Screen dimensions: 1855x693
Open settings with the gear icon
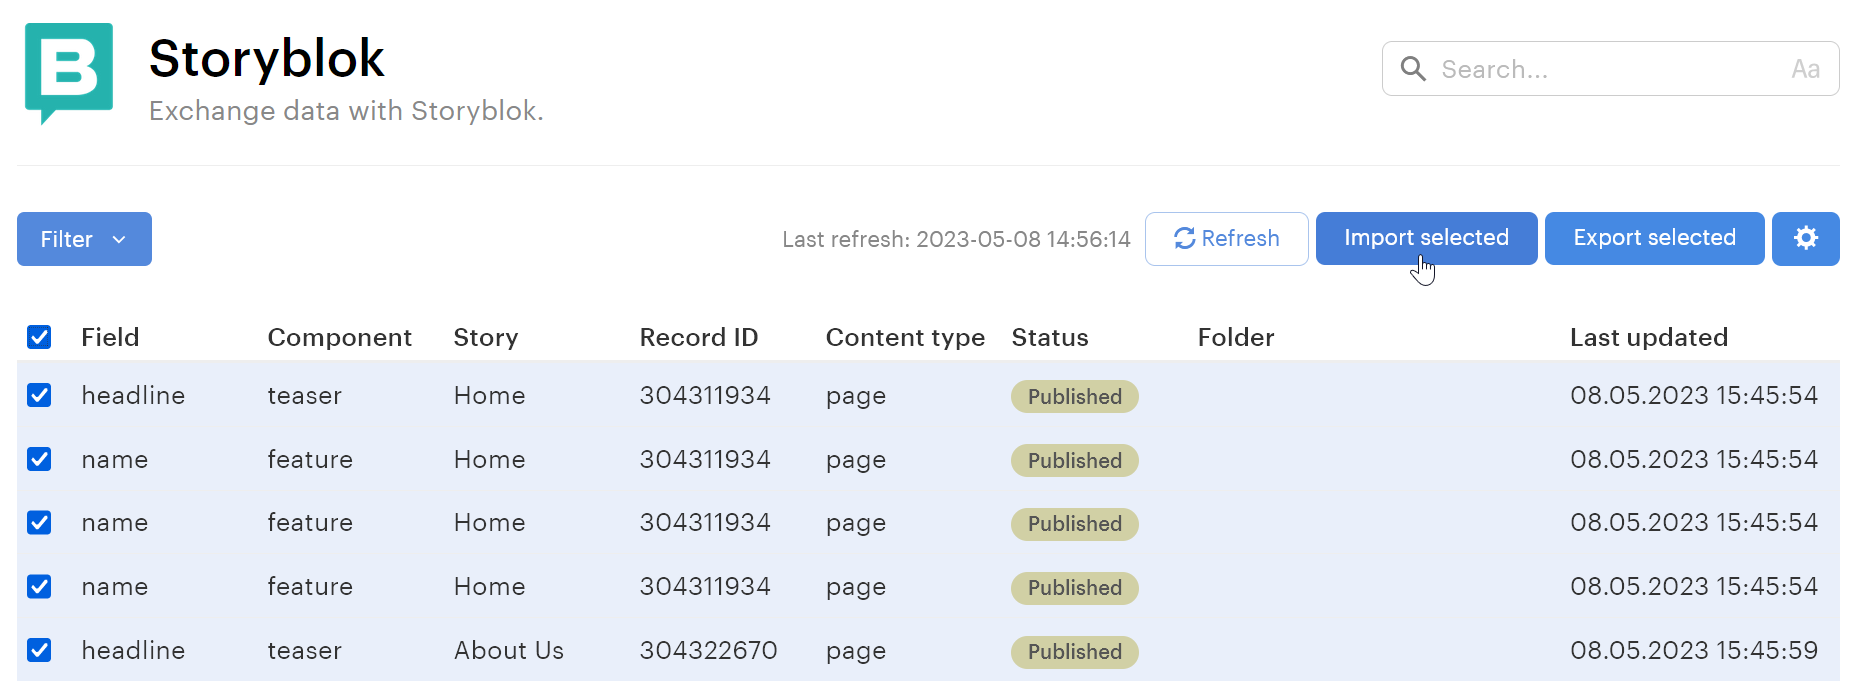[1805, 238]
